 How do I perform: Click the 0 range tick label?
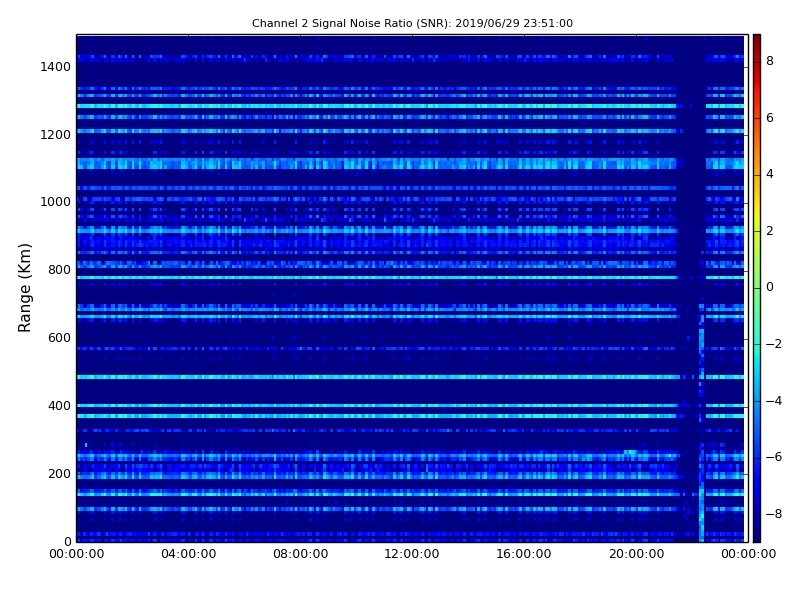pyautogui.click(x=68, y=541)
